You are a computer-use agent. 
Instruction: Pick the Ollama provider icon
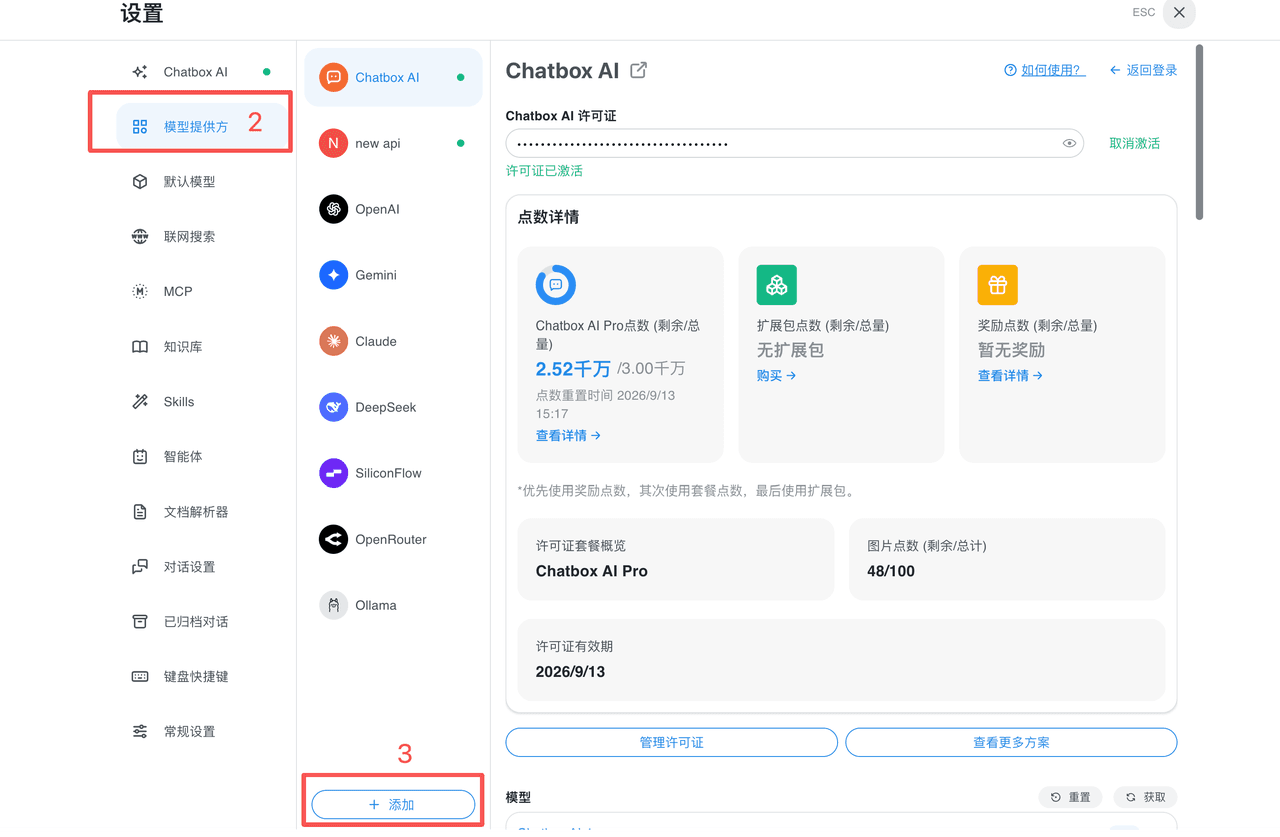pyautogui.click(x=333, y=605)
